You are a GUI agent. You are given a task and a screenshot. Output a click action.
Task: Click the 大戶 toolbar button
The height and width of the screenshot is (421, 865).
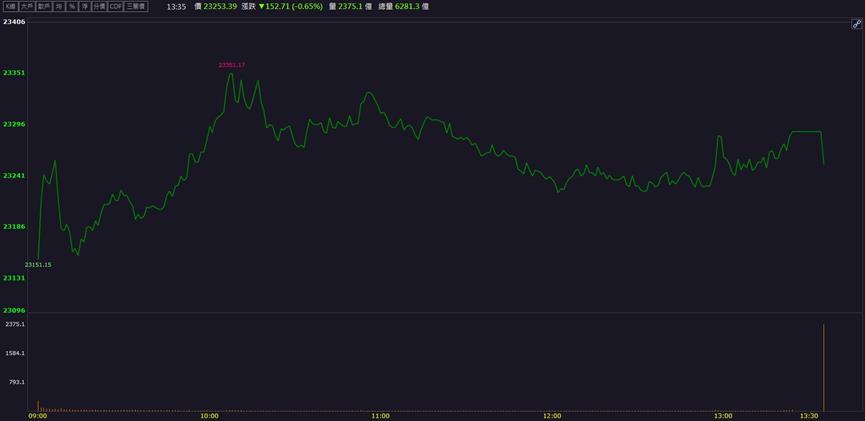pyautogui.click(x=26, y=7)
